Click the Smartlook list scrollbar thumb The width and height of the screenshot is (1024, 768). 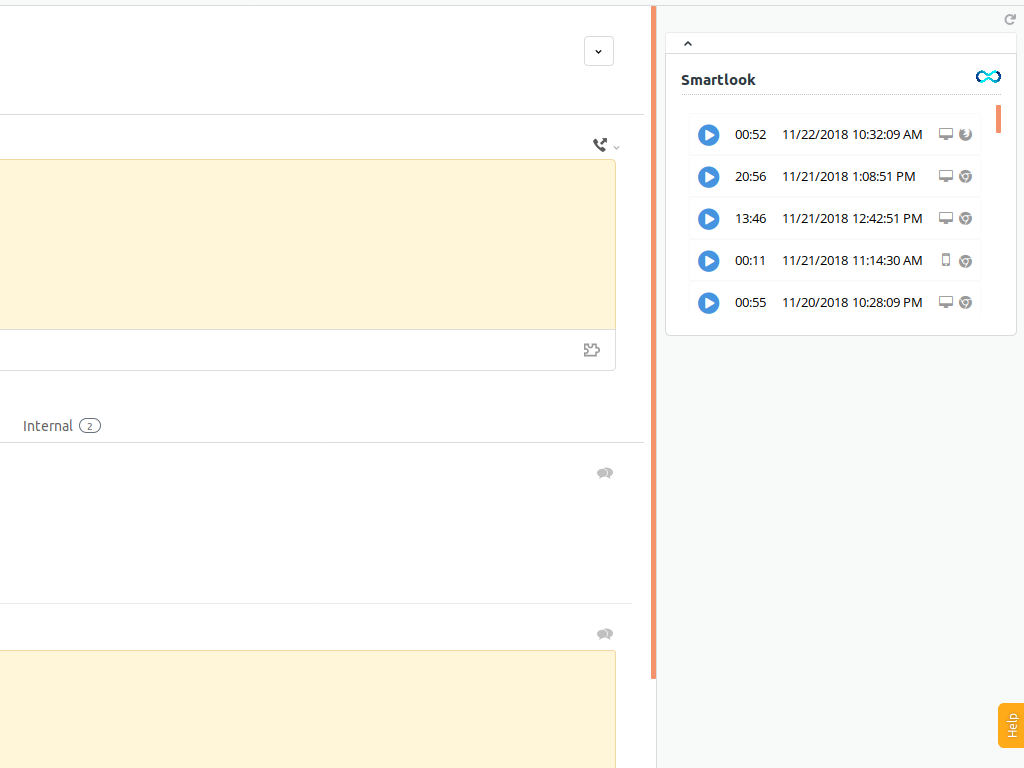(998, 118)
